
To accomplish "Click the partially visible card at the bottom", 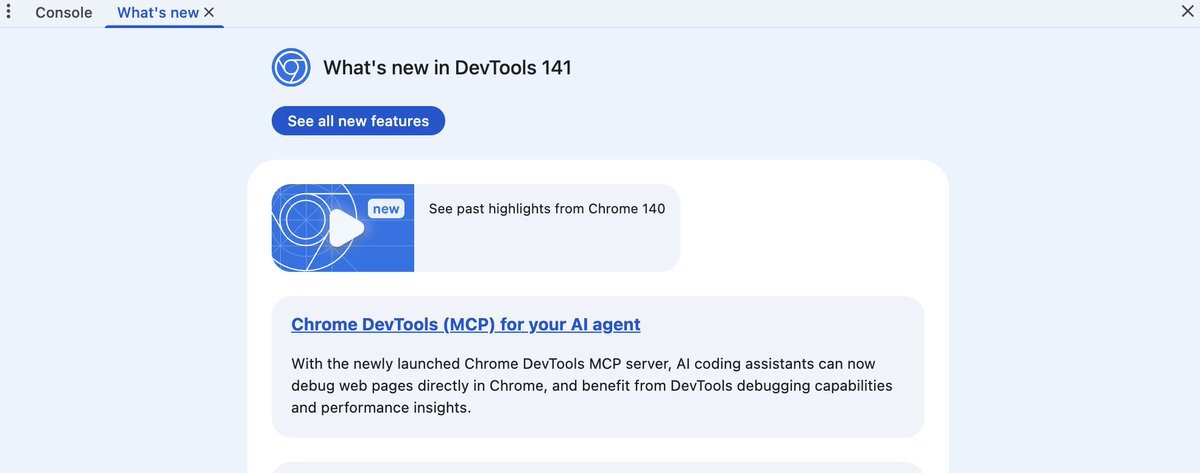I will tap(597, 467).
